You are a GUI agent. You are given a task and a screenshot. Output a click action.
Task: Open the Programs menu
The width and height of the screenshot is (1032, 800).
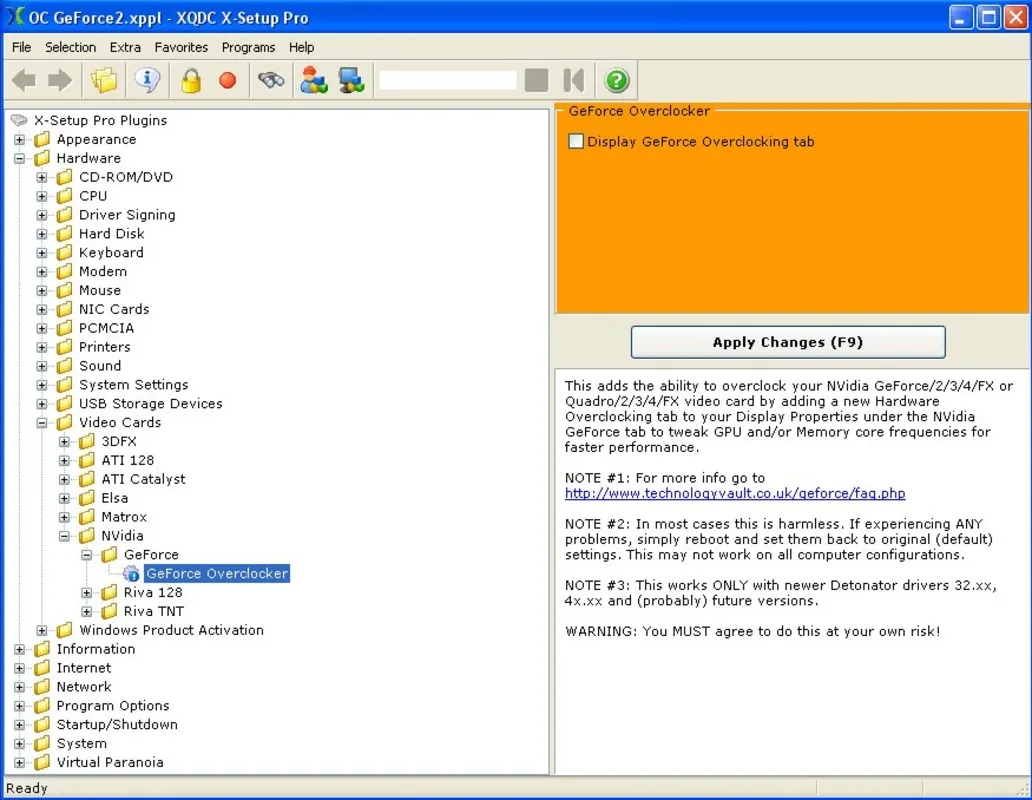[x=248, y=47]
